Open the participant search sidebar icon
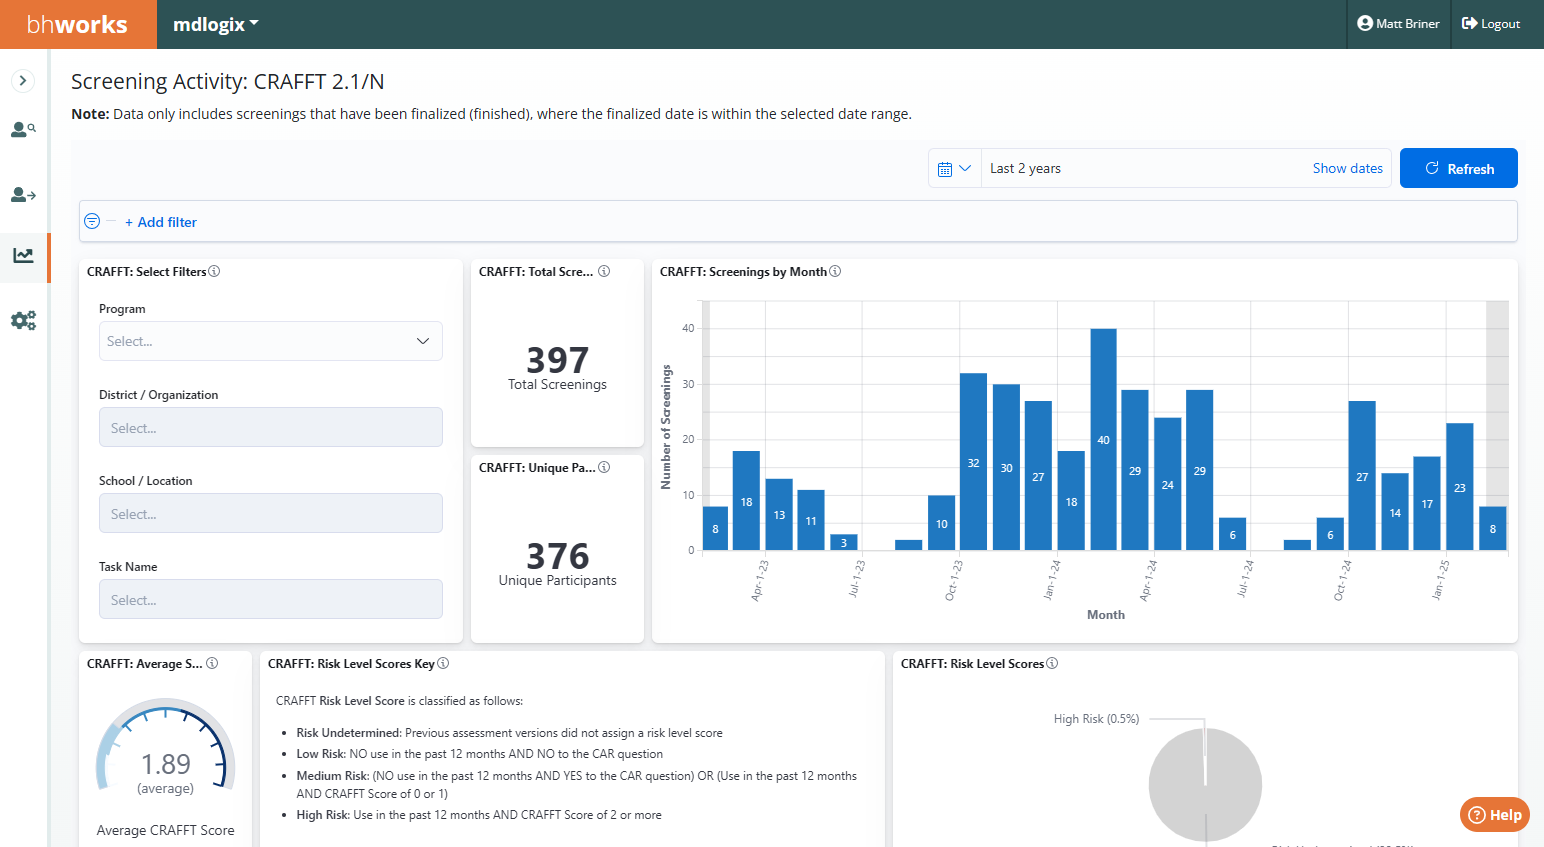 [x=23, y=130]
